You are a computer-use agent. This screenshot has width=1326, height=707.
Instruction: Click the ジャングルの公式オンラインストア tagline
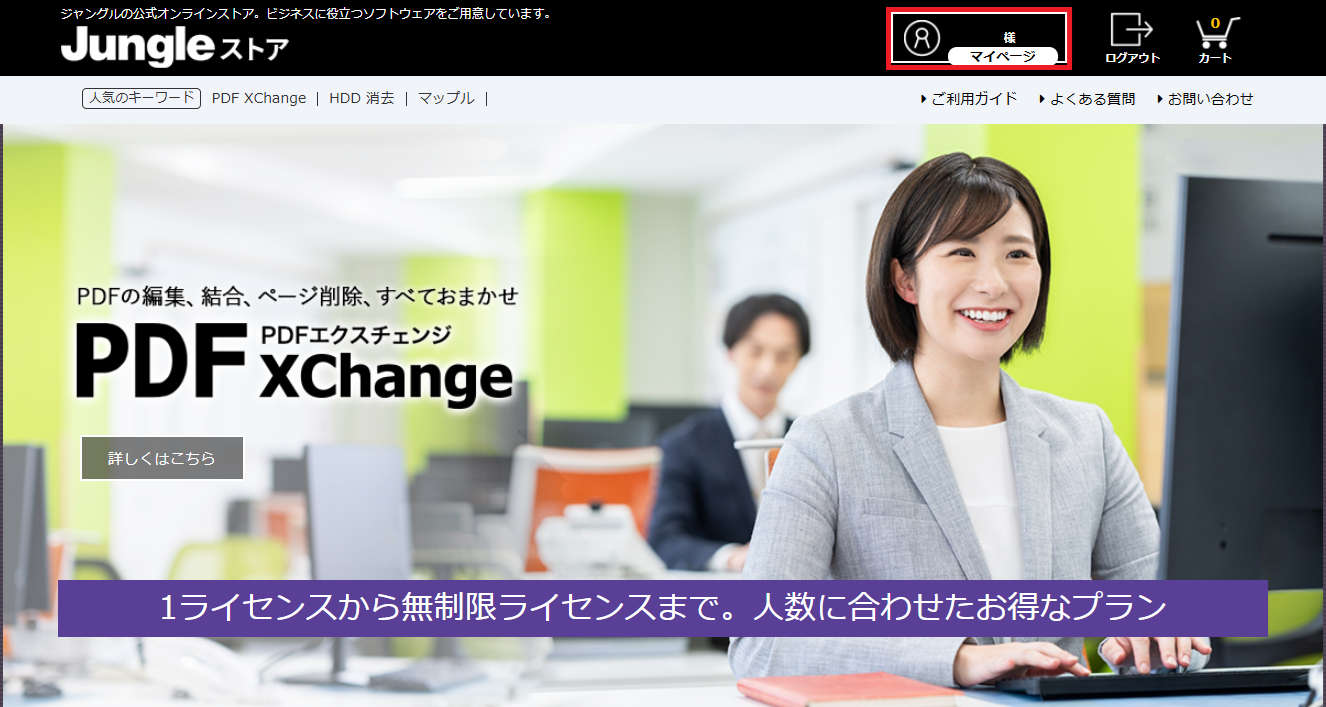point(306,14)
